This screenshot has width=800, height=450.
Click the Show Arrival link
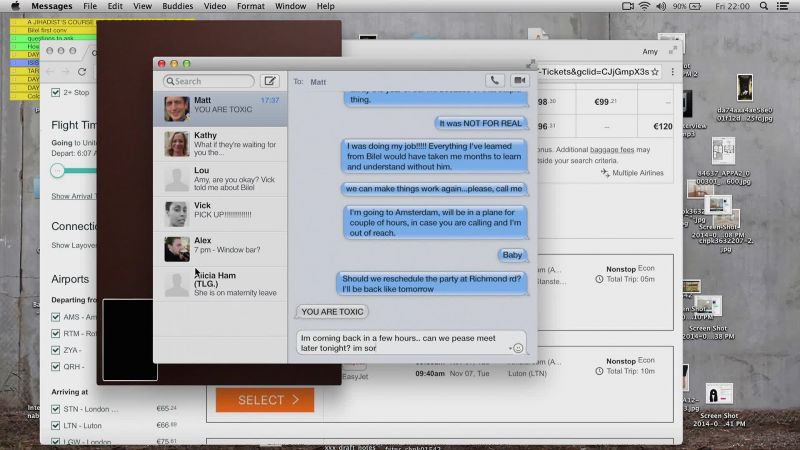(x=73, y=196)
